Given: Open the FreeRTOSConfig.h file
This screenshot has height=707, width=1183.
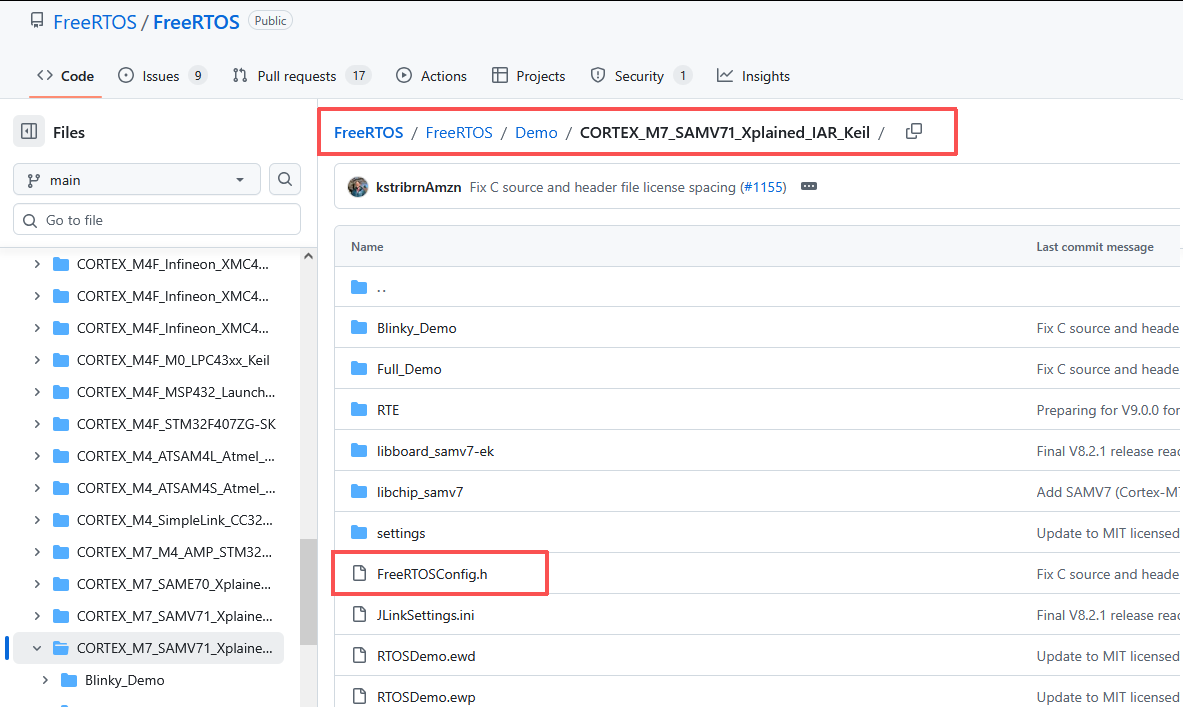Looking at the screenshot, I should click(432, 573).
